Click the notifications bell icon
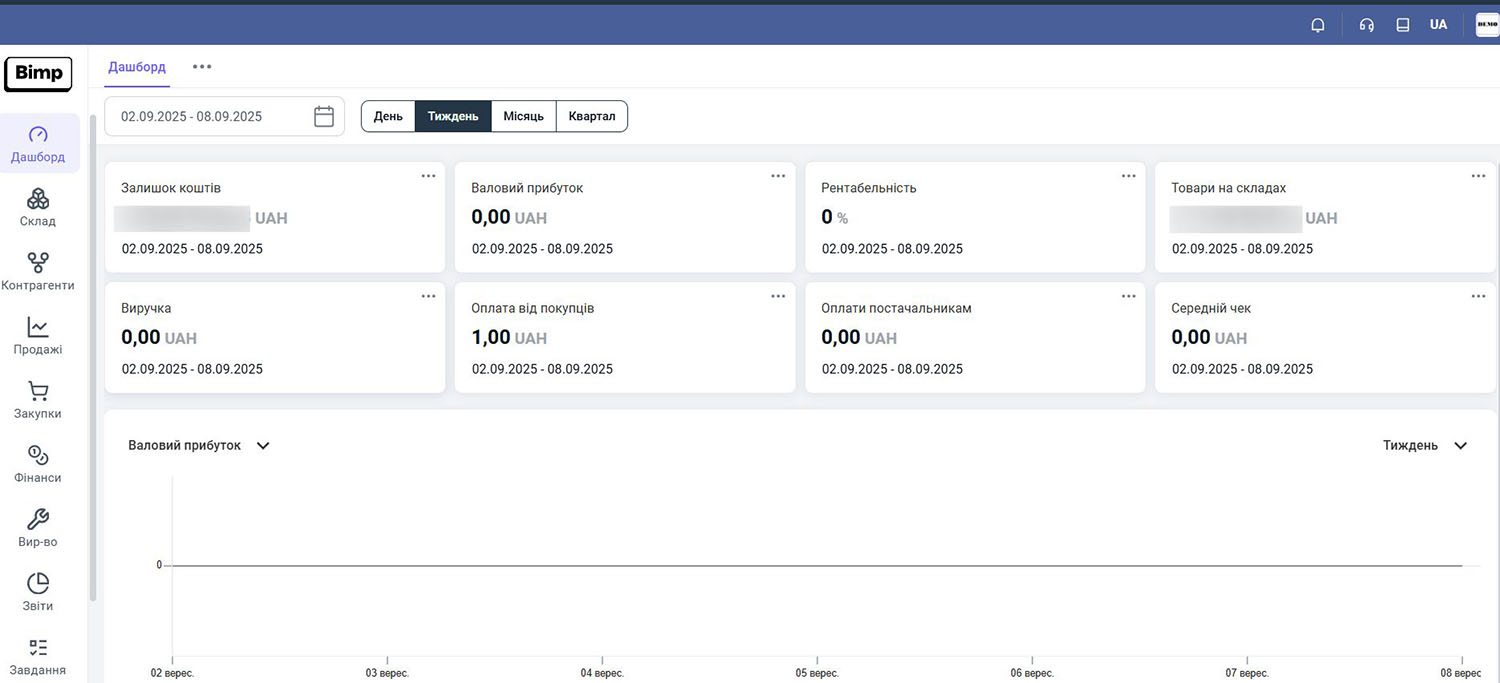Image resolution: width=1500 pixels, height=683 pixels. pos(1318,25)
